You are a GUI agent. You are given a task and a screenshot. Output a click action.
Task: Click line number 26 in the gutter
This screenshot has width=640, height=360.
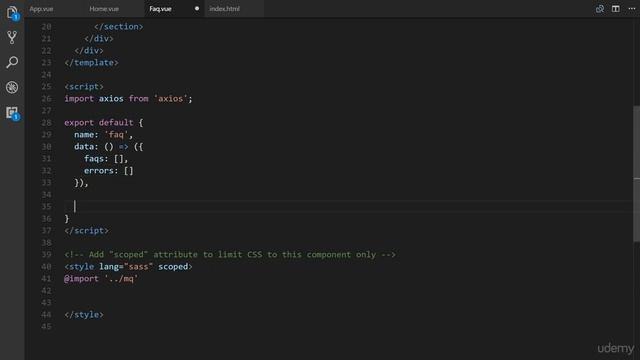(46, 99)
